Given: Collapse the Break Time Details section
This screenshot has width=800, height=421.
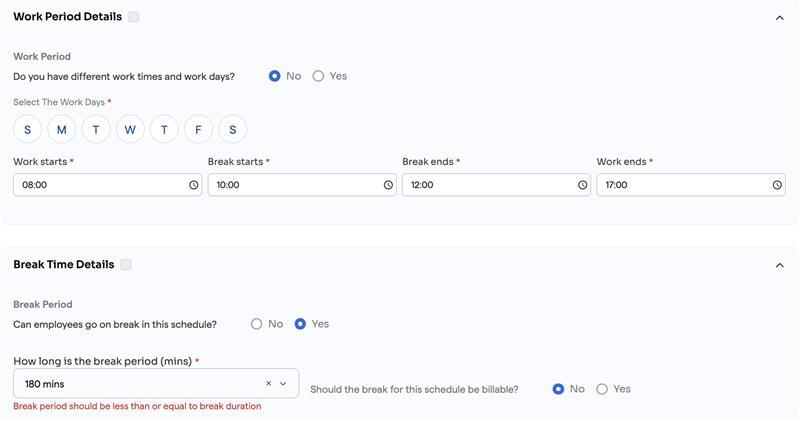Looking at the screenshot, I should [x=780, y=265].
